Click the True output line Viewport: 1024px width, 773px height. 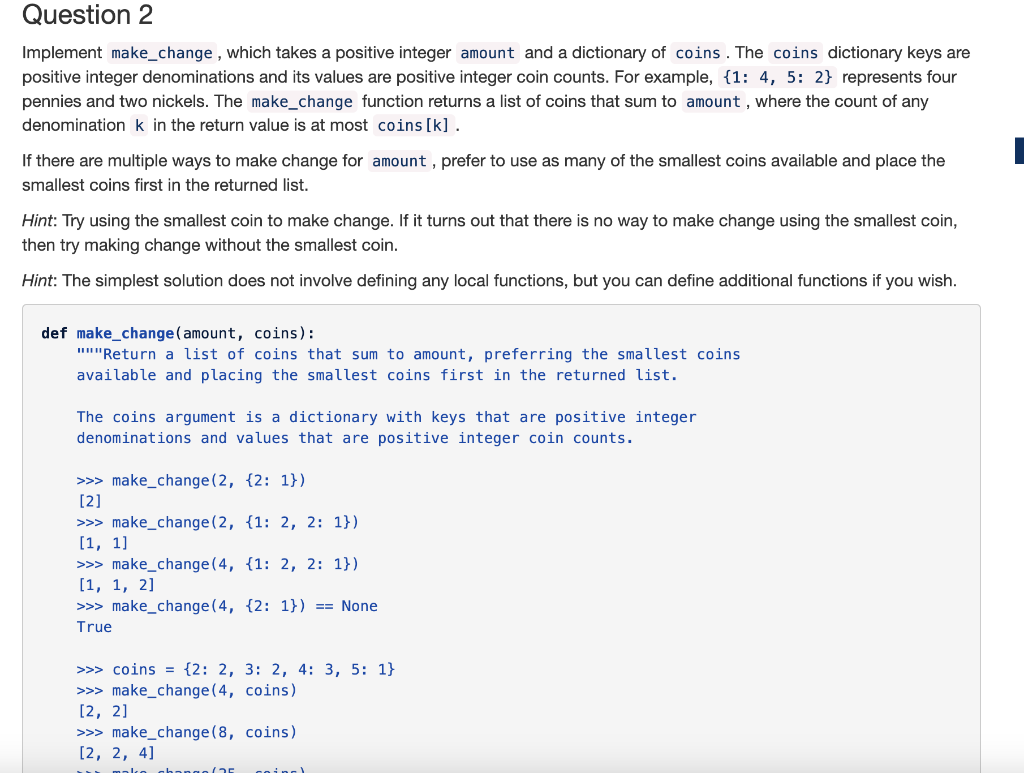pos(94,626)
